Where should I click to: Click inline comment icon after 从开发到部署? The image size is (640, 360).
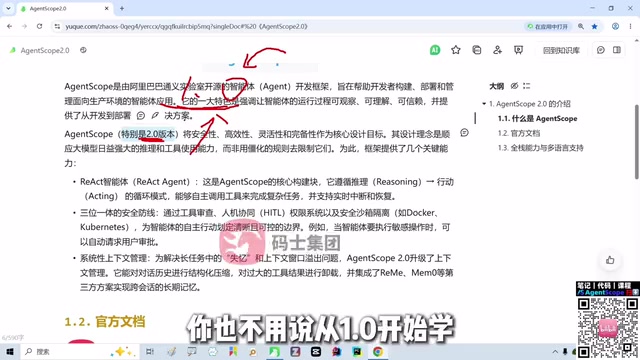(x=141, y=116)
